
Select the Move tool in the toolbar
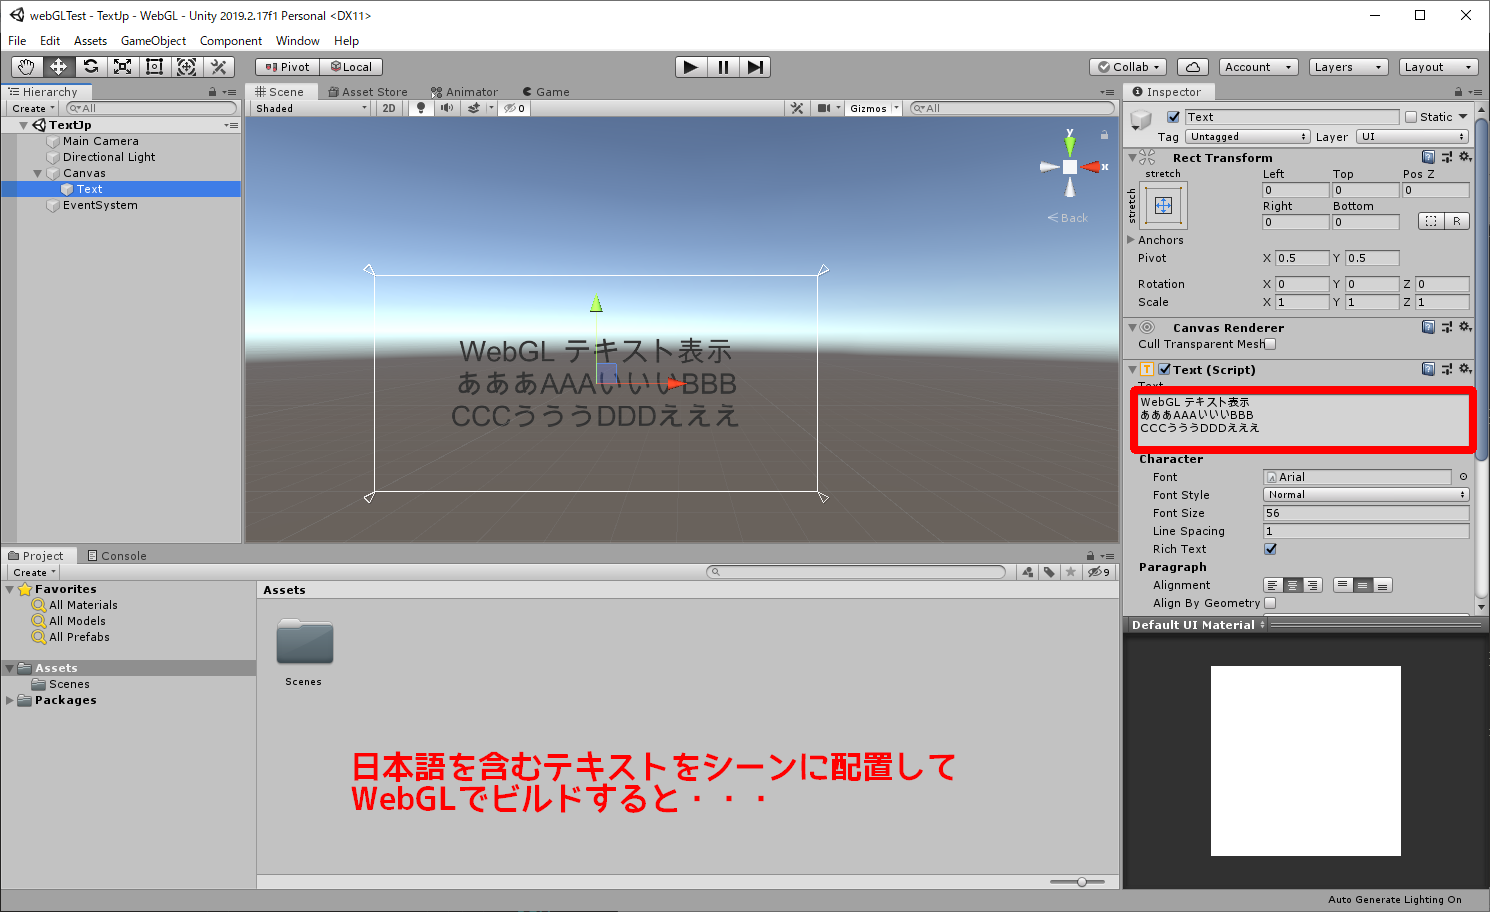click(59, 67)
